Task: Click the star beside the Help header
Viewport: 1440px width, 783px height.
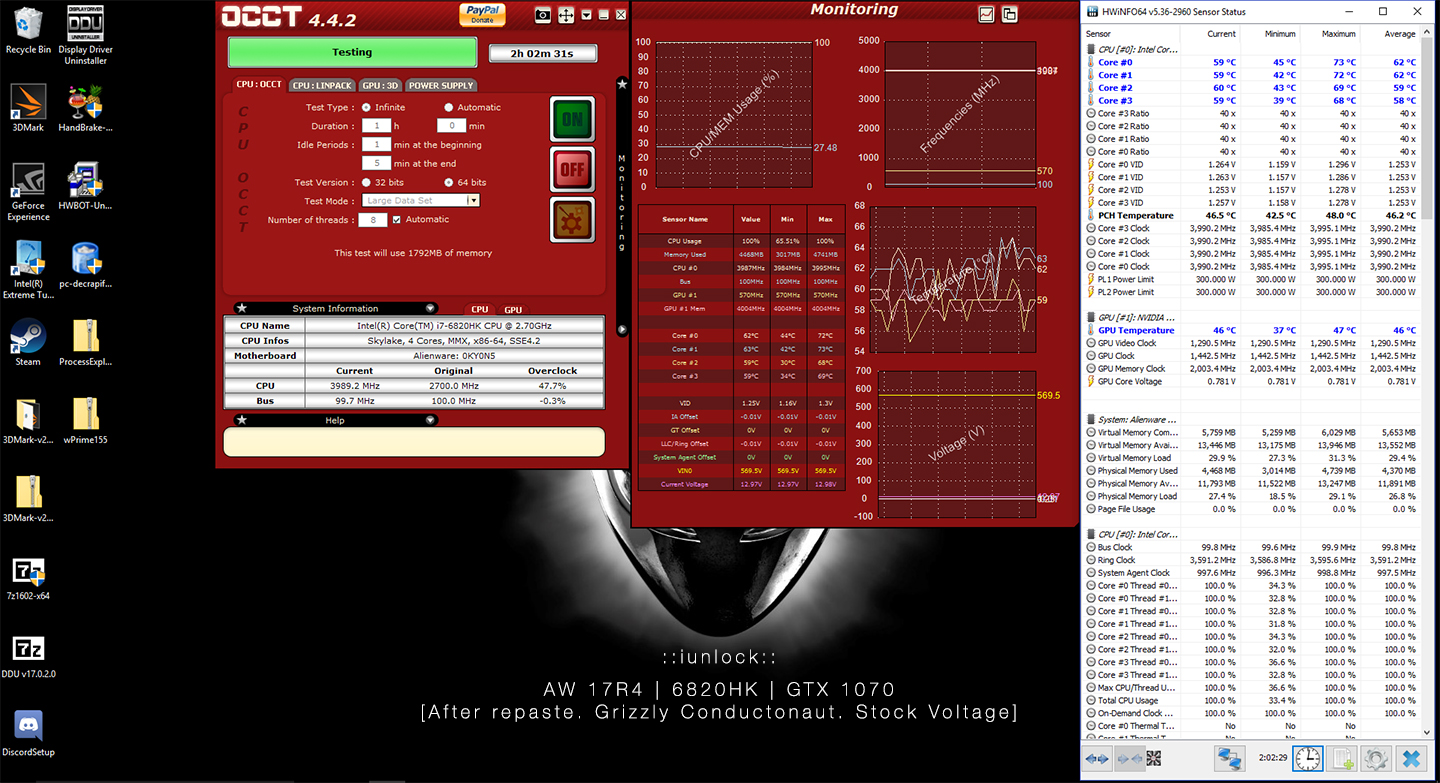Action: [242, 420]
